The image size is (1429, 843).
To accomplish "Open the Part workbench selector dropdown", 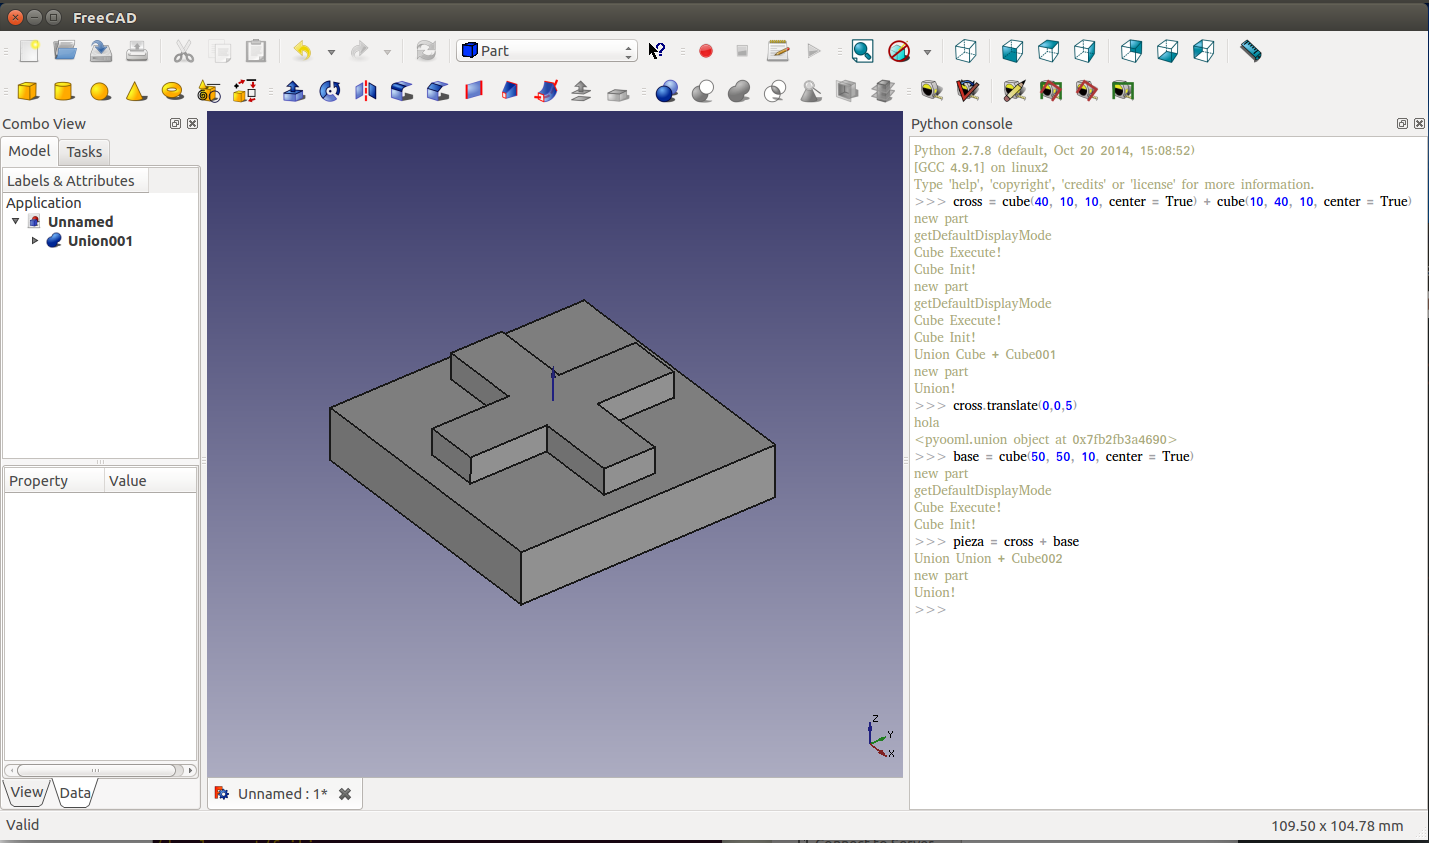I will (x=546, y=51).
